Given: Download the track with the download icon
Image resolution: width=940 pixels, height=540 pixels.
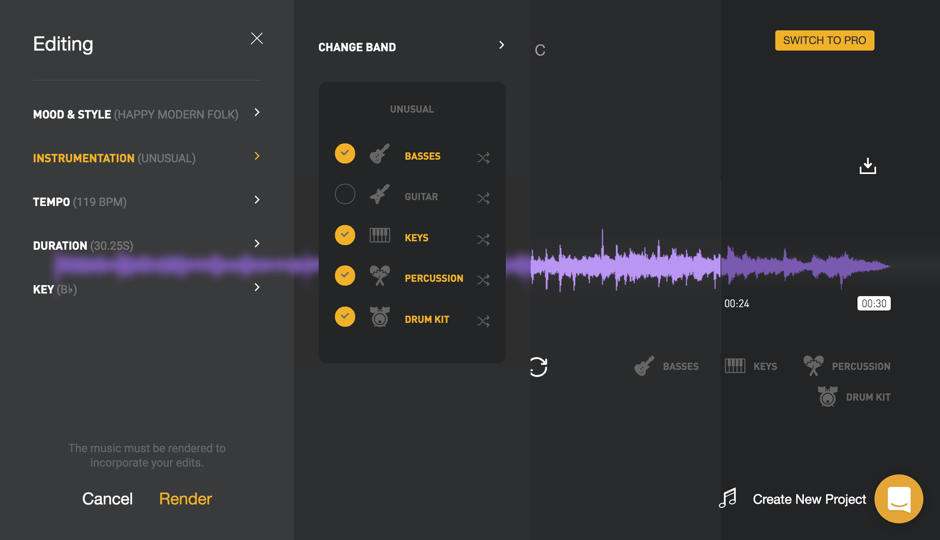Looking at the screenshot, I should pyautogui.click(x=867, y=166).
